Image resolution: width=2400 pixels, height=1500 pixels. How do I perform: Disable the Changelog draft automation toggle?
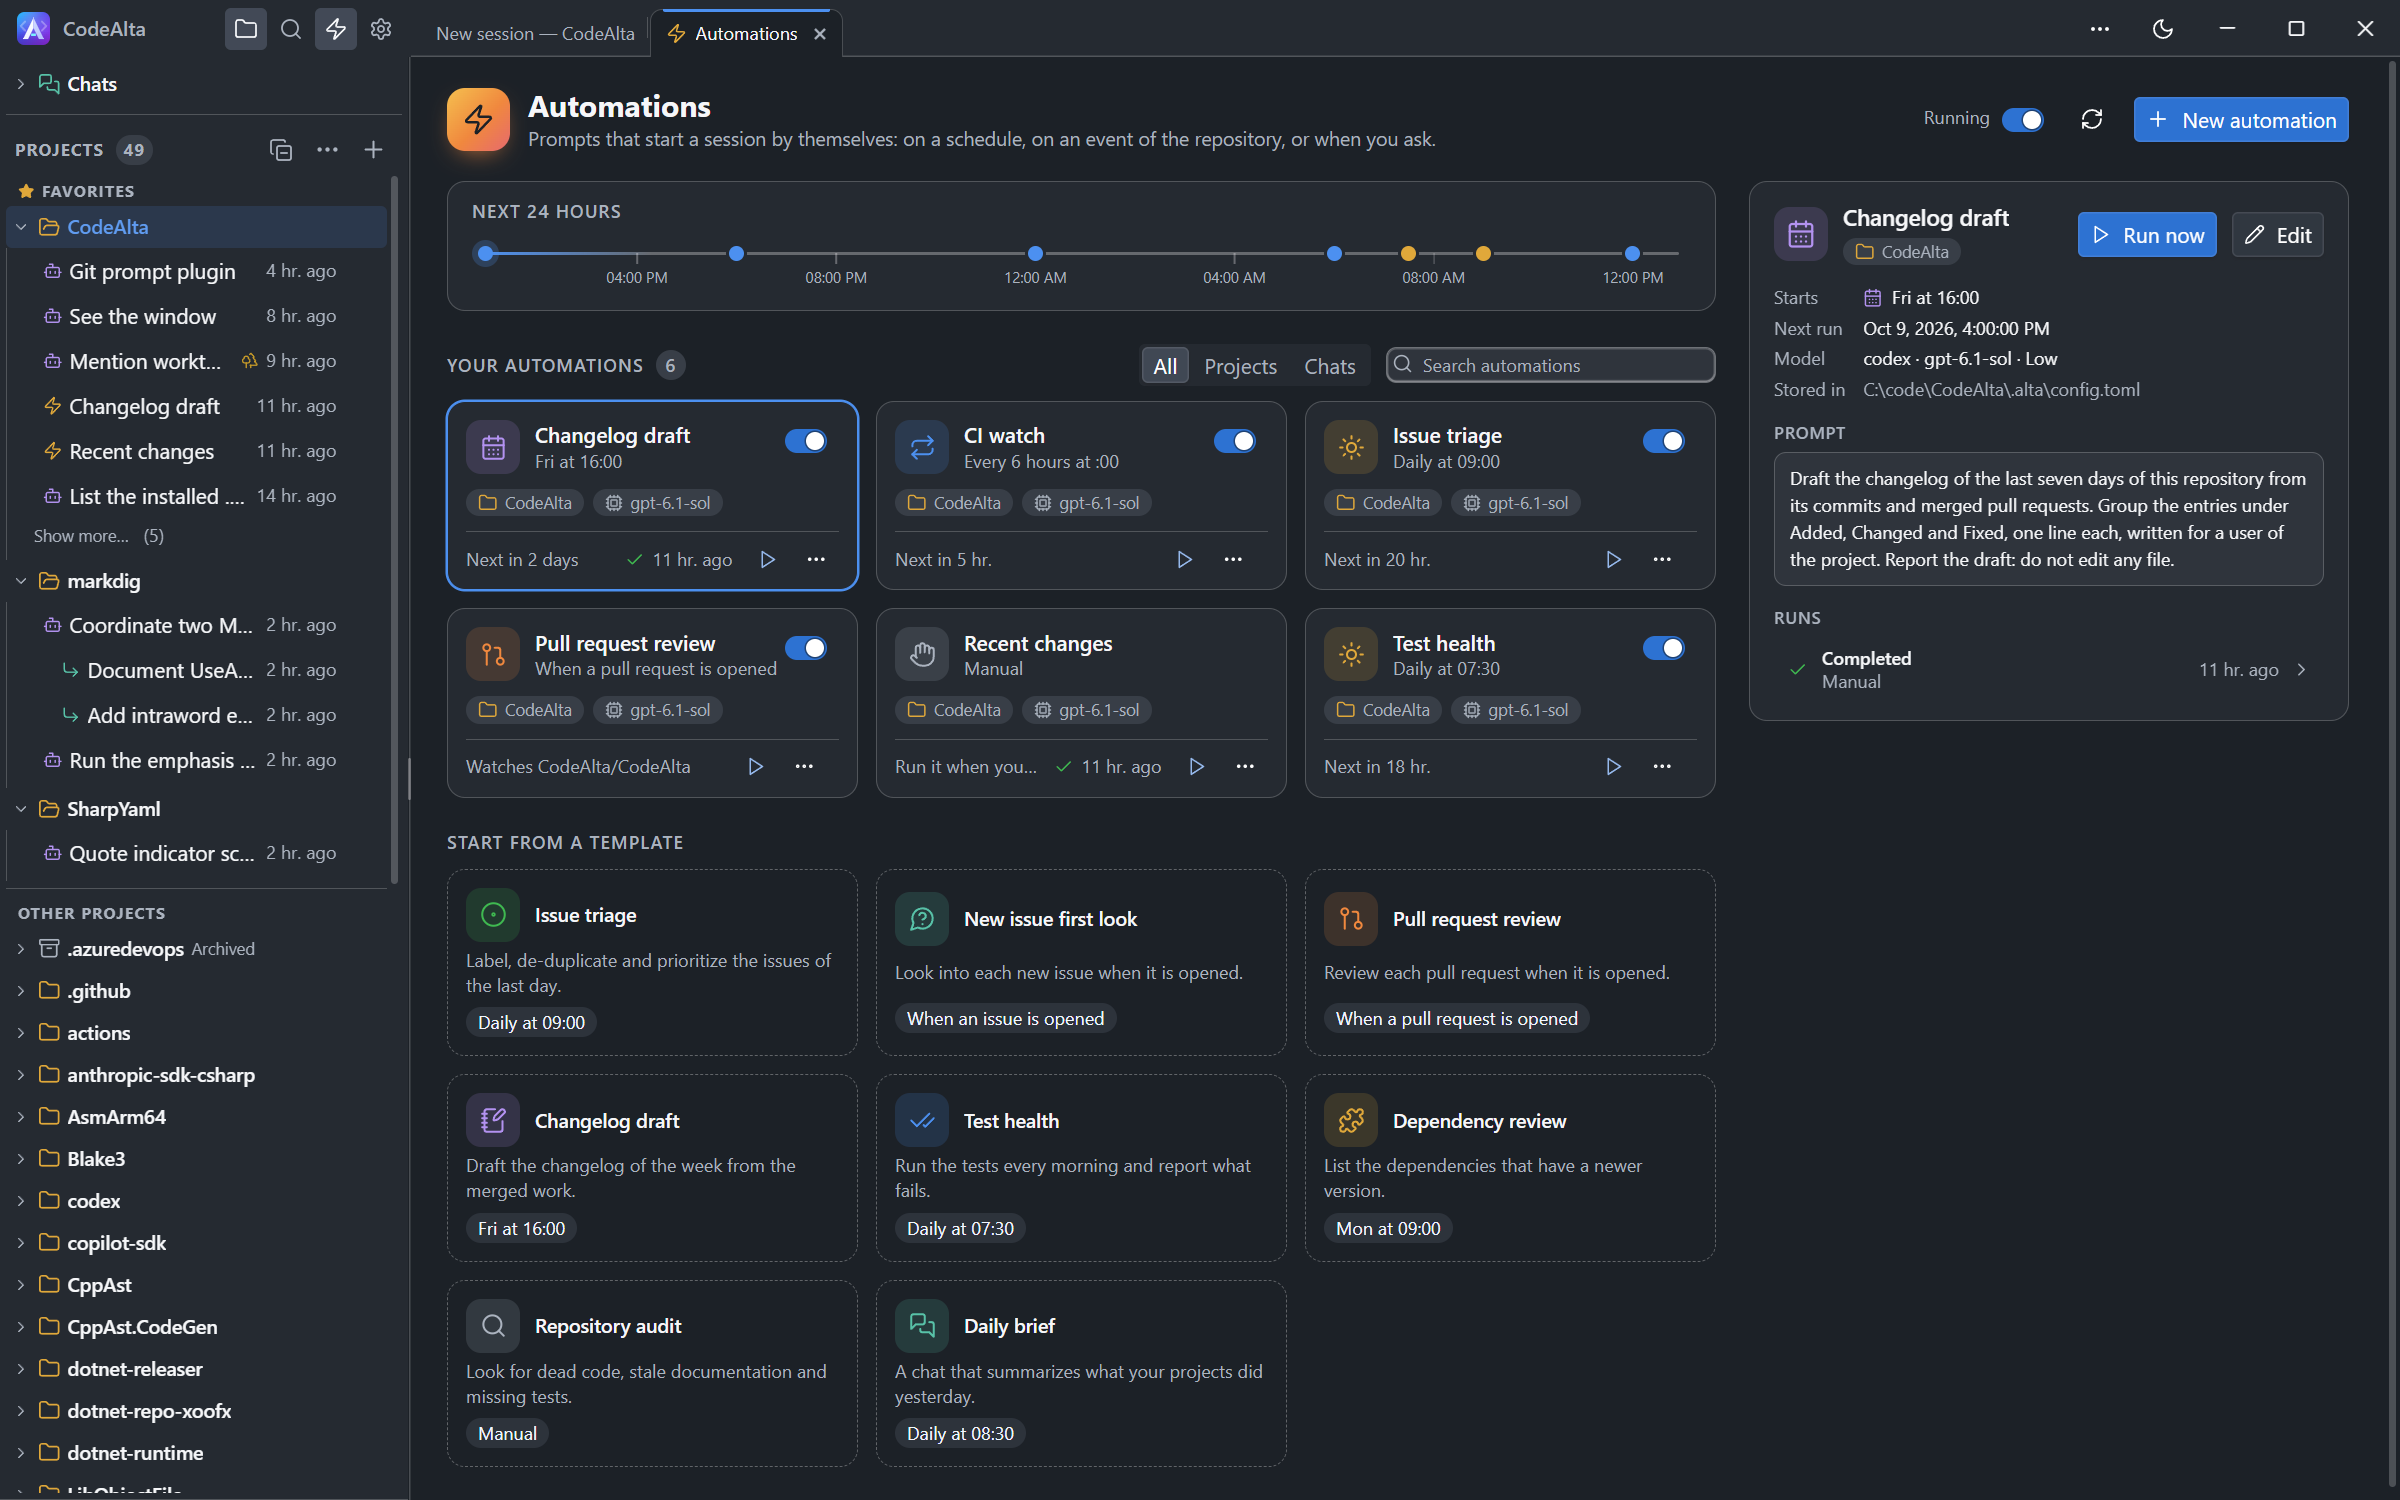coord(806,441)
